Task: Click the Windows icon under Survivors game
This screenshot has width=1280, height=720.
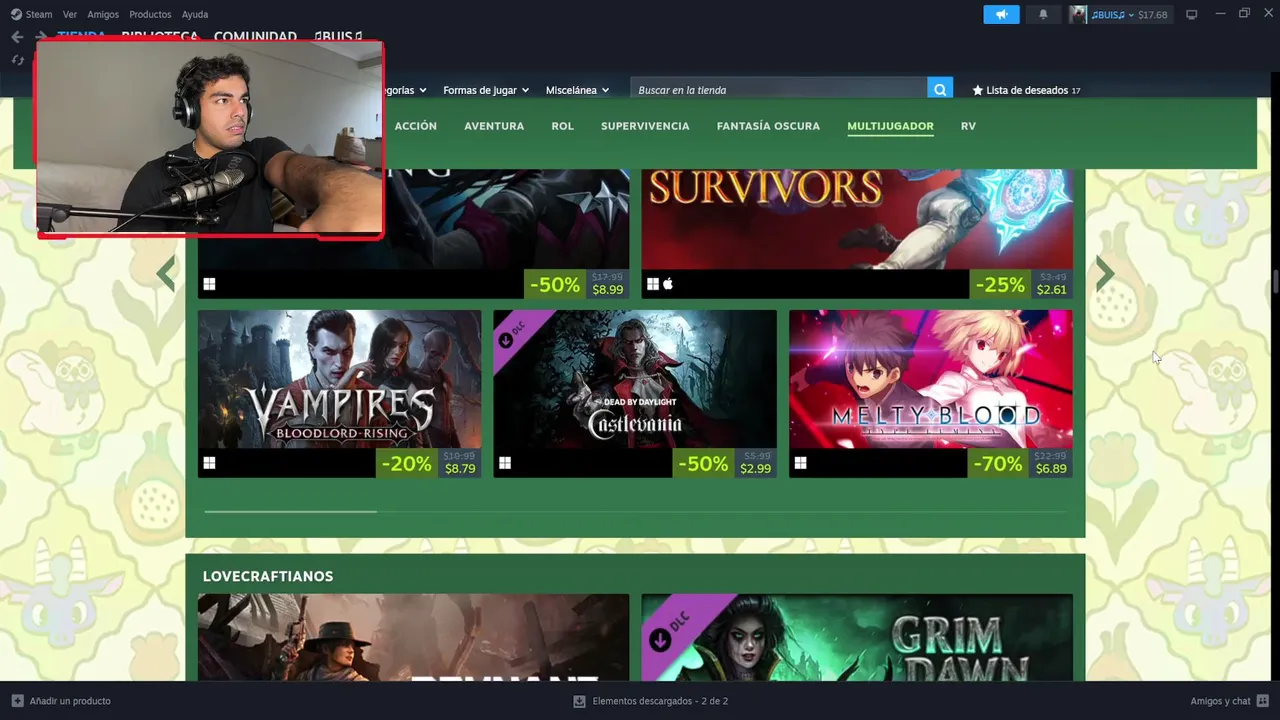Action: pyautogui.click(x=653, y=284)
